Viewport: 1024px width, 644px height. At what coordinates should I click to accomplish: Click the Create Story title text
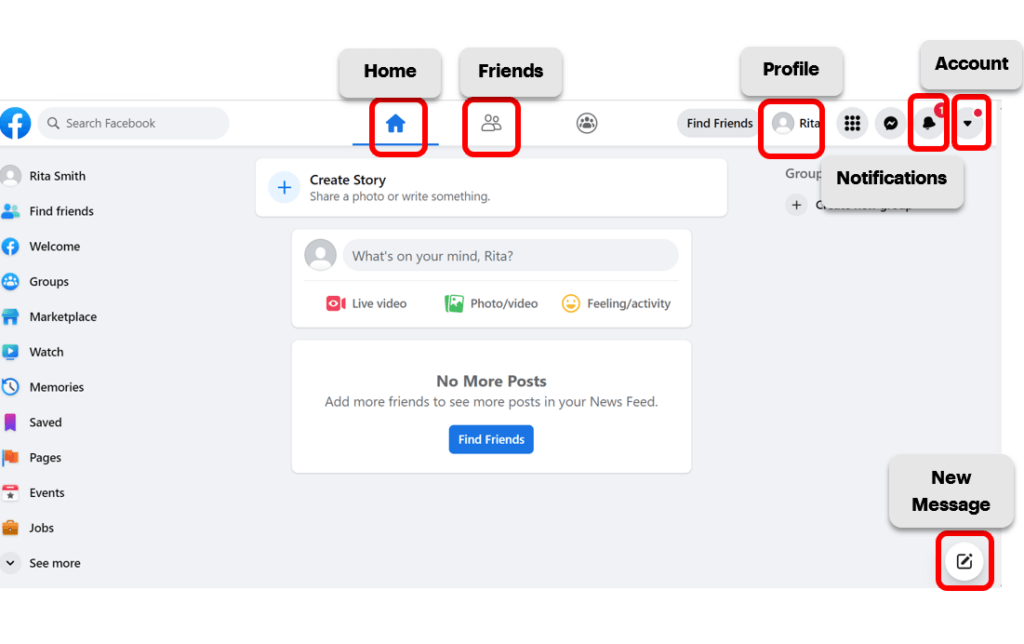(347, 180)
